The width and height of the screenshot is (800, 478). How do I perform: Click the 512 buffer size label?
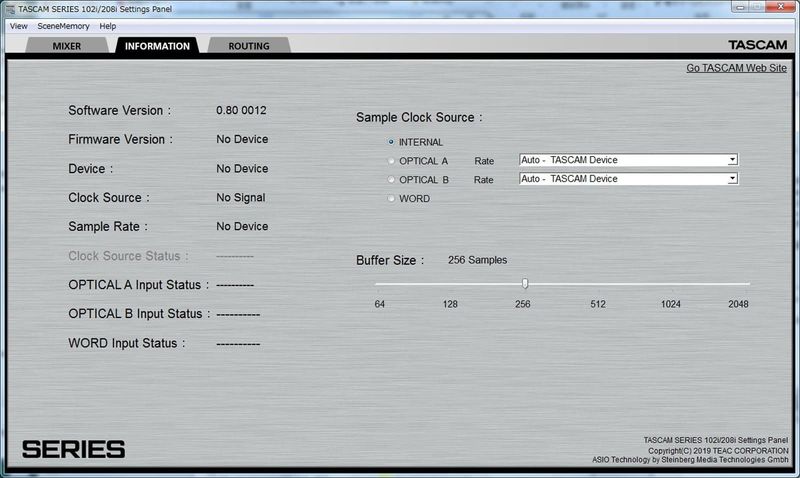[x=598, y=304]
